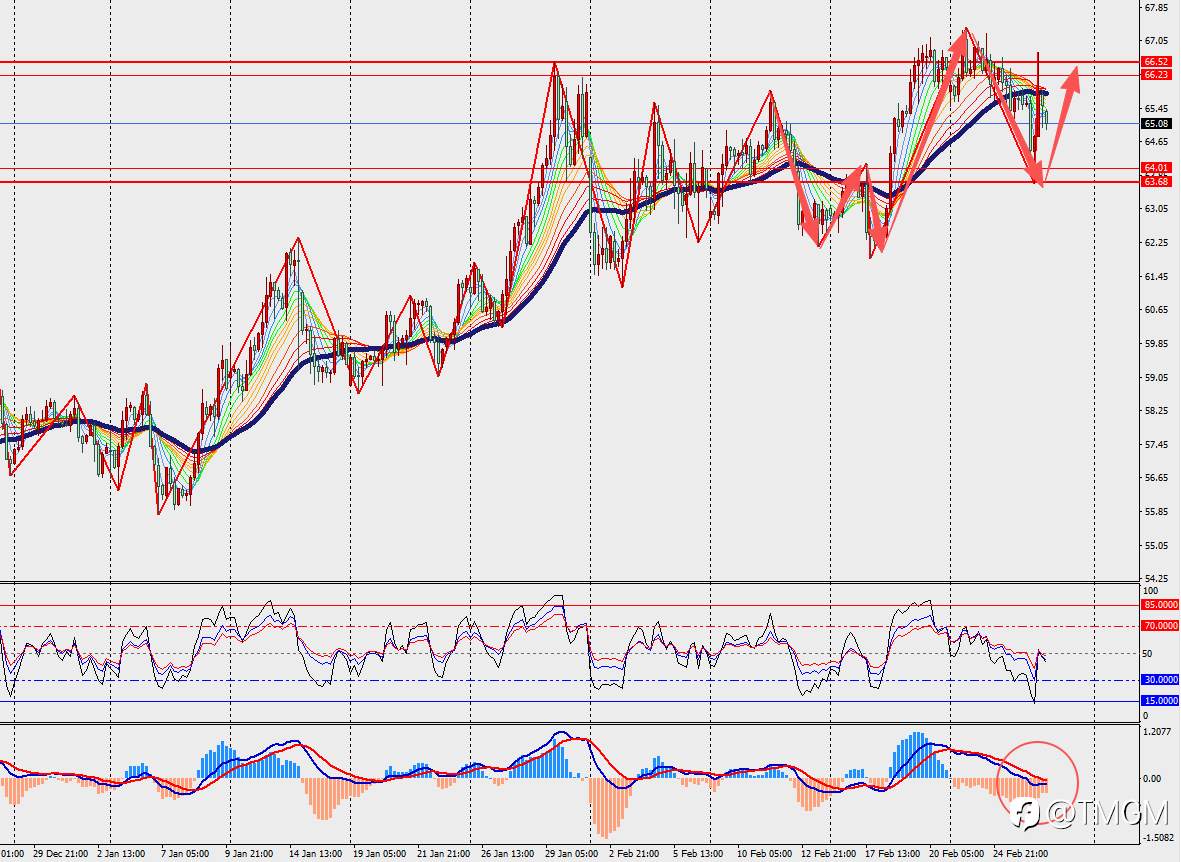
Task: Click the black 65.08 current price label
Action: 1156,124
